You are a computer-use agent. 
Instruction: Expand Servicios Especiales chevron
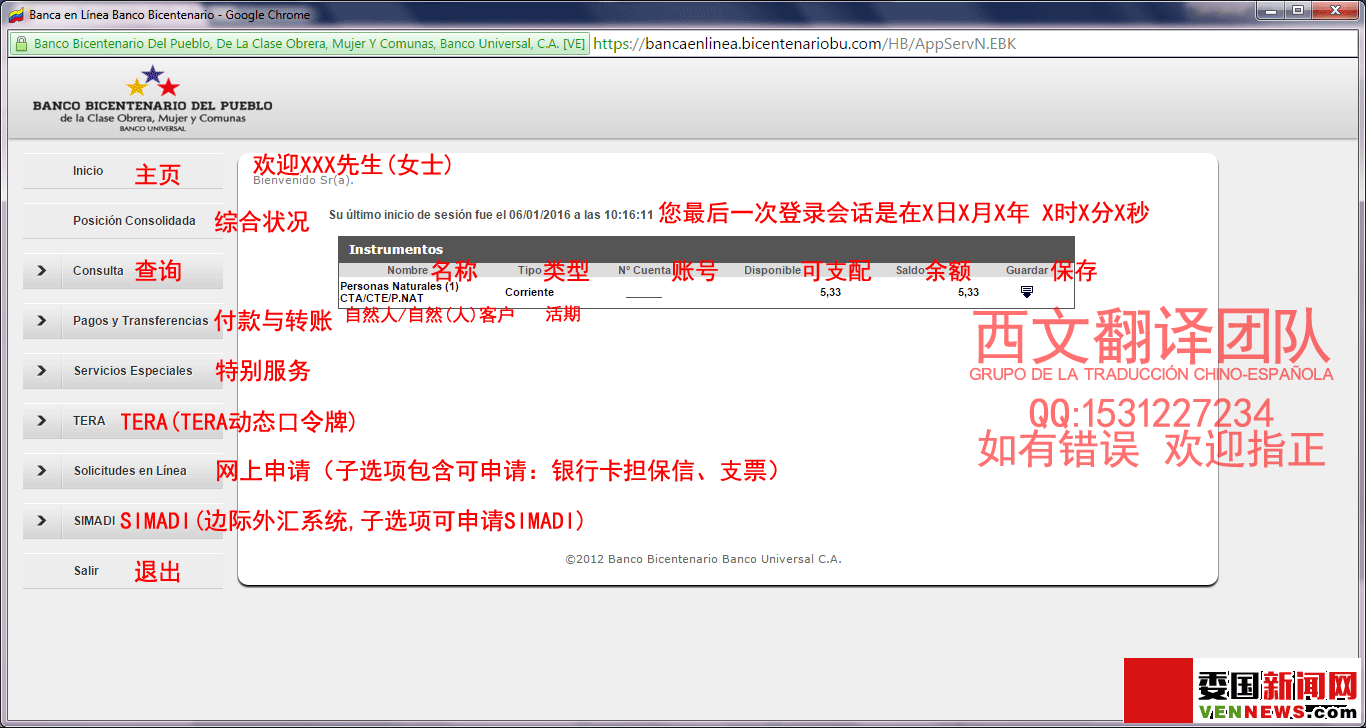[42, 371]
